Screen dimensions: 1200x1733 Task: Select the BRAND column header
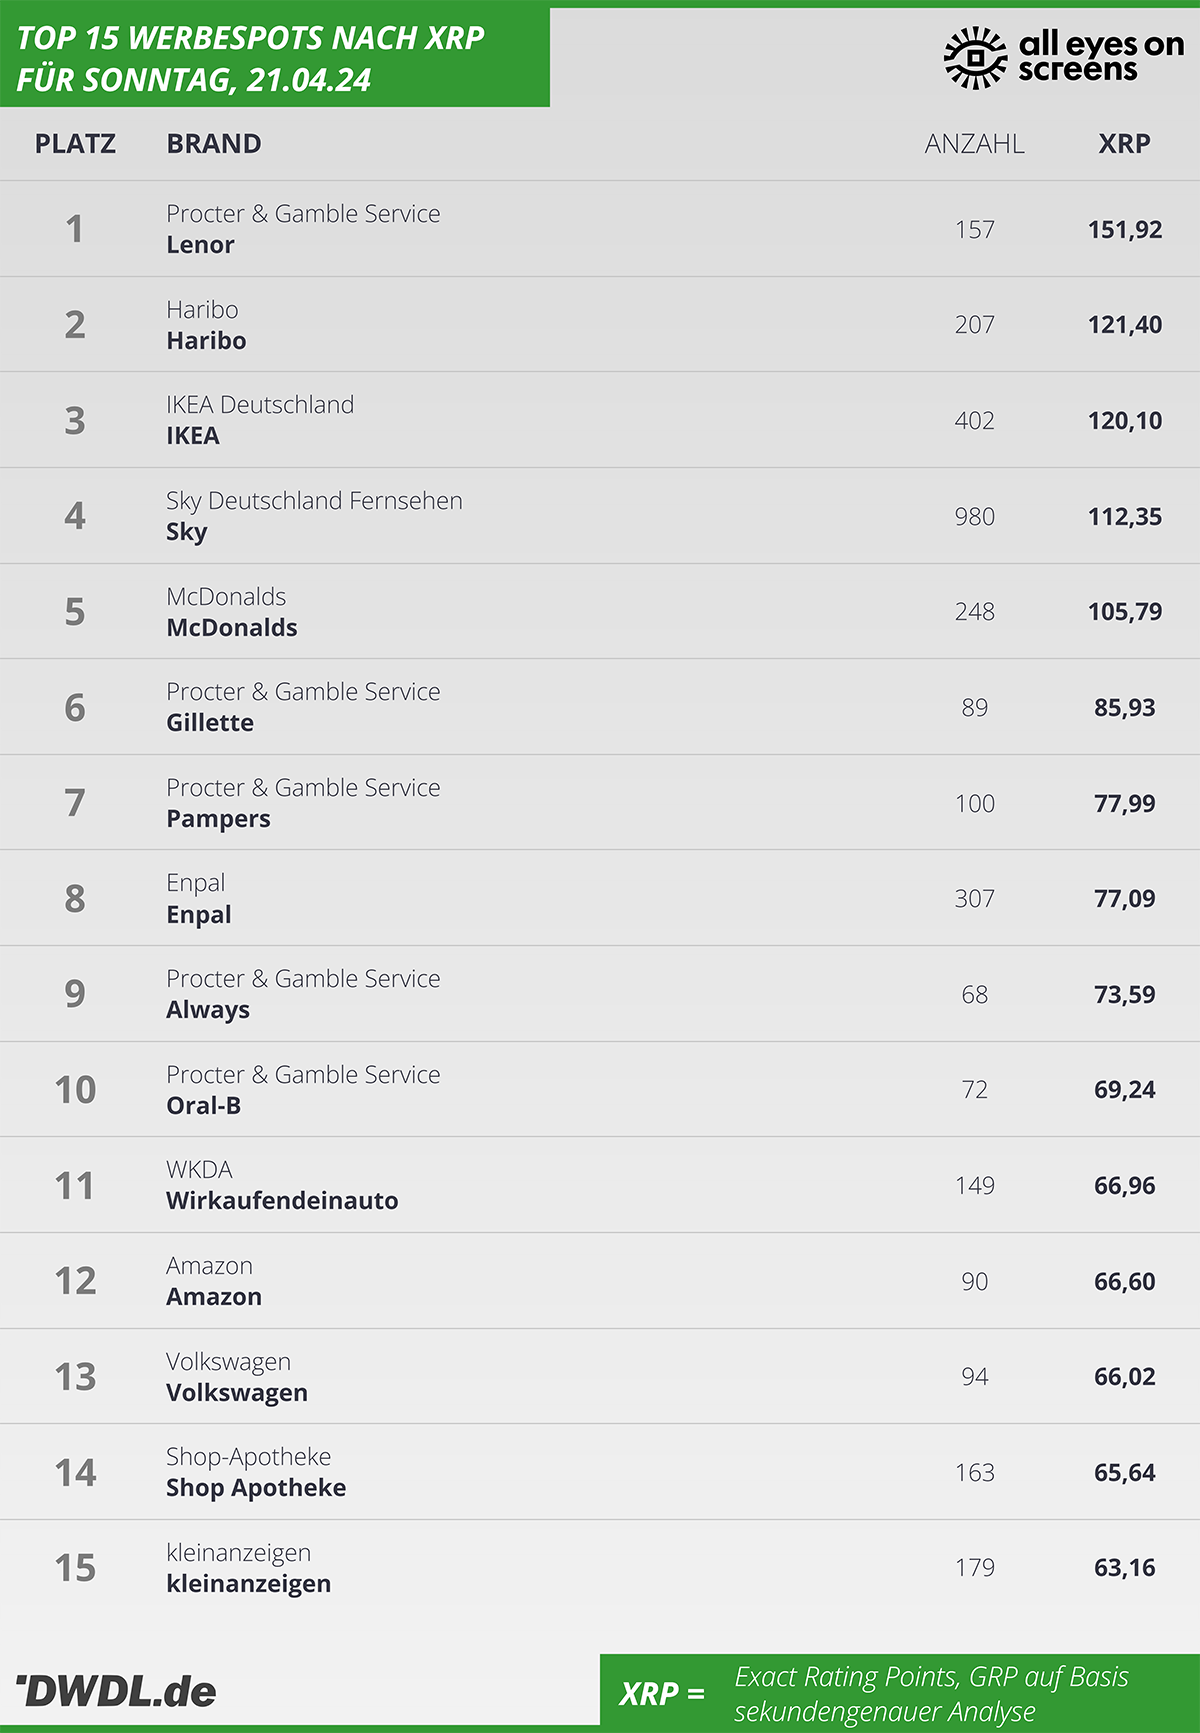(214, 144)
